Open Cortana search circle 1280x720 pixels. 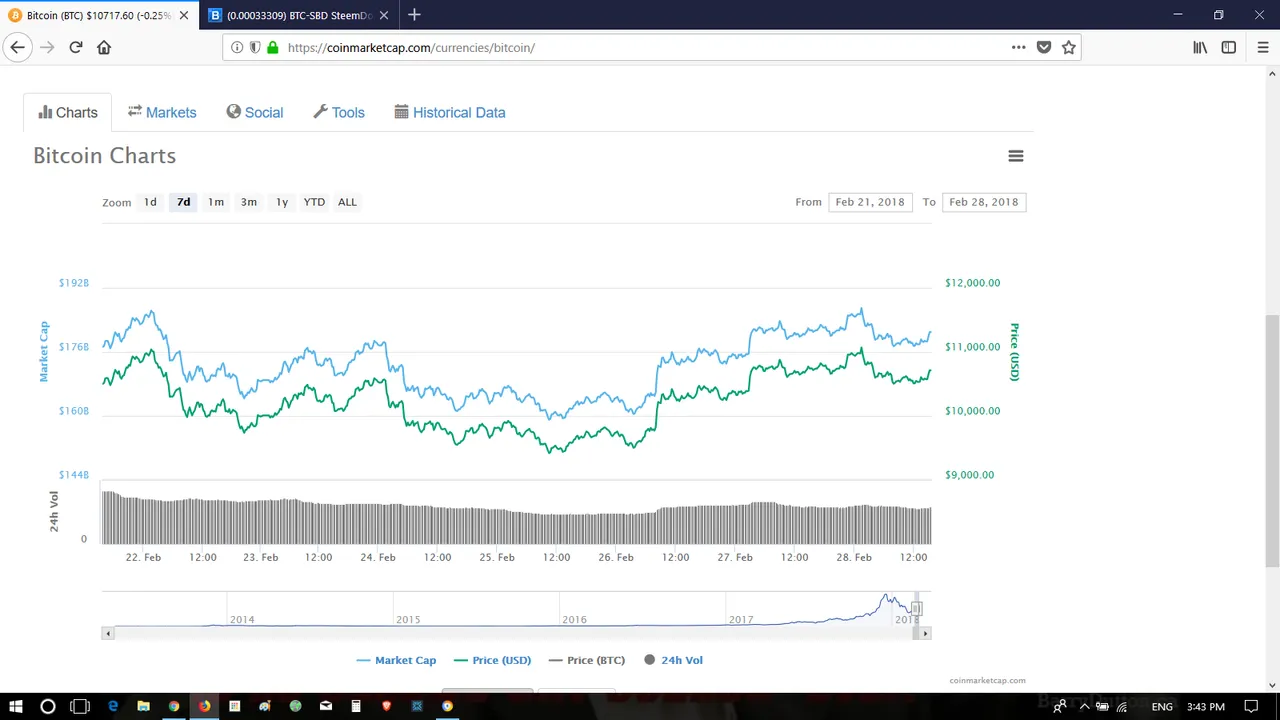click(47, 706)
